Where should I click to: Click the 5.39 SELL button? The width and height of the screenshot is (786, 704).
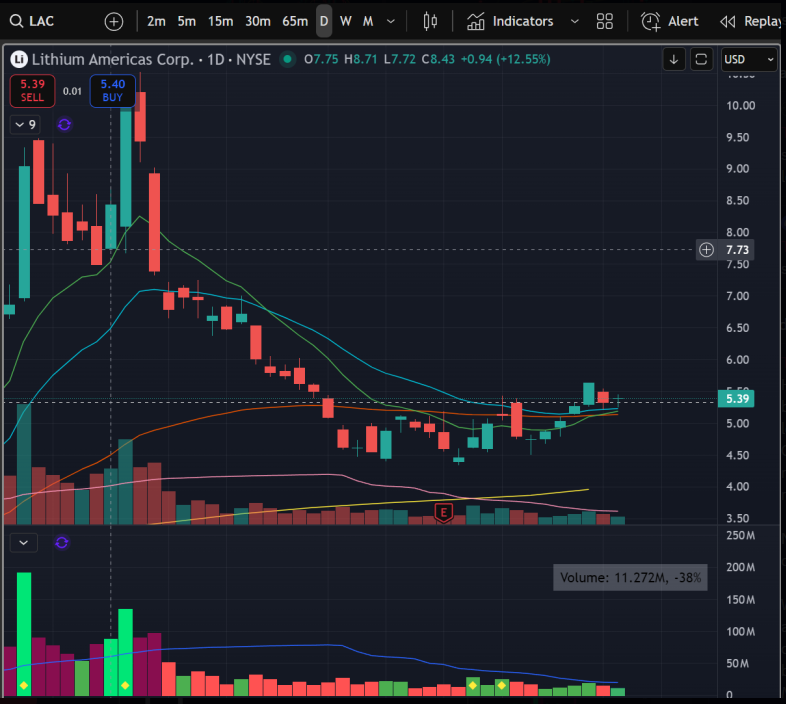click(x=33, y=91)
